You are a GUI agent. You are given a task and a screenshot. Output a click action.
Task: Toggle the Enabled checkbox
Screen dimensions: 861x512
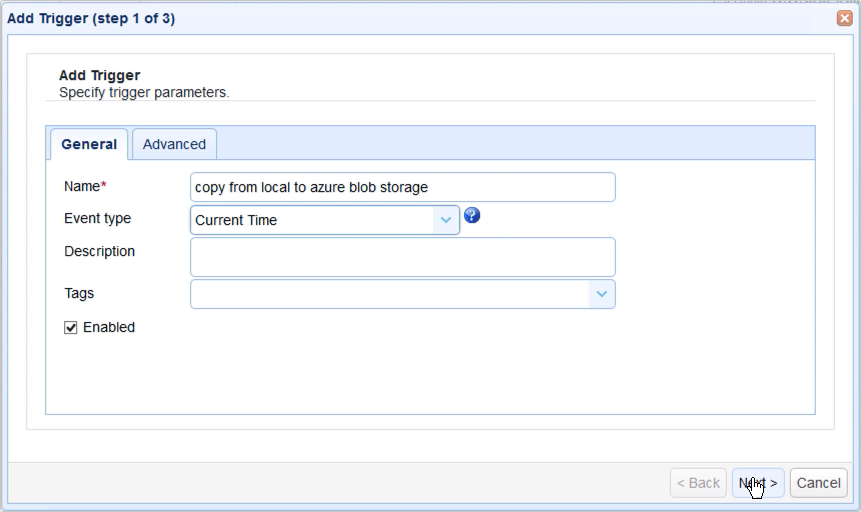pos(71,328)
